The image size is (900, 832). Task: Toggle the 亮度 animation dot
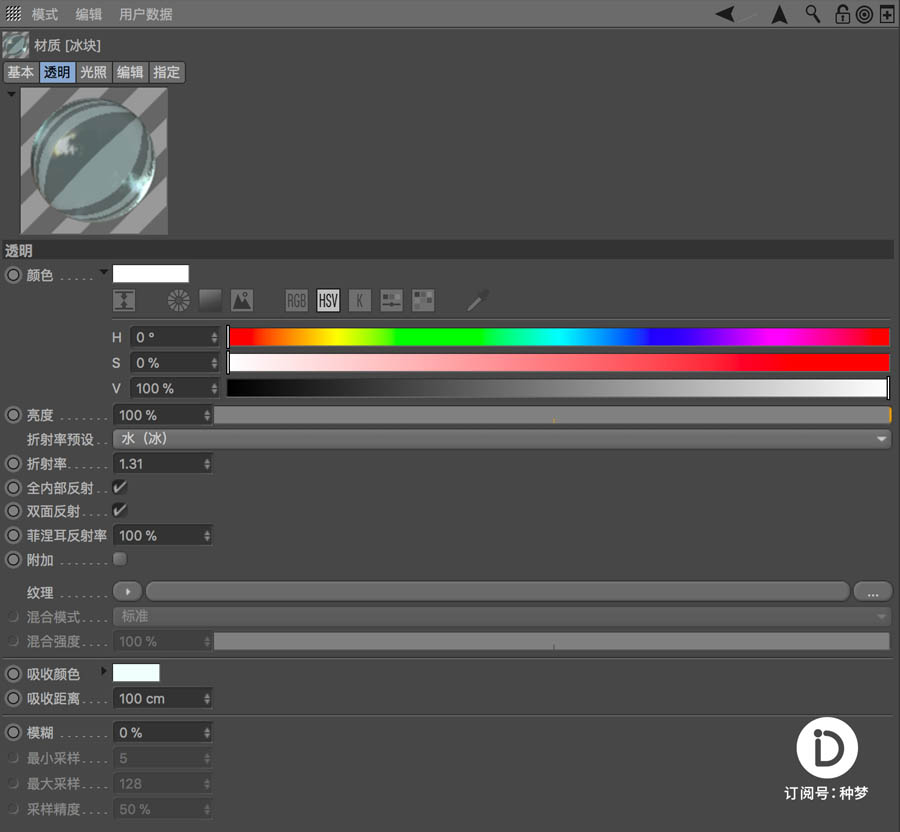[x=13, y=415]
